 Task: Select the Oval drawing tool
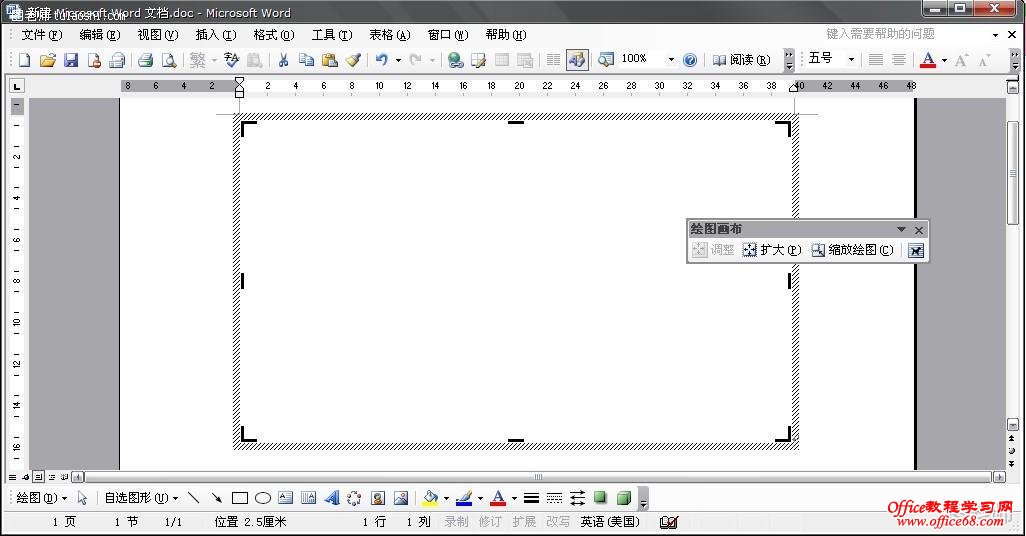click(x=263, y=498)
